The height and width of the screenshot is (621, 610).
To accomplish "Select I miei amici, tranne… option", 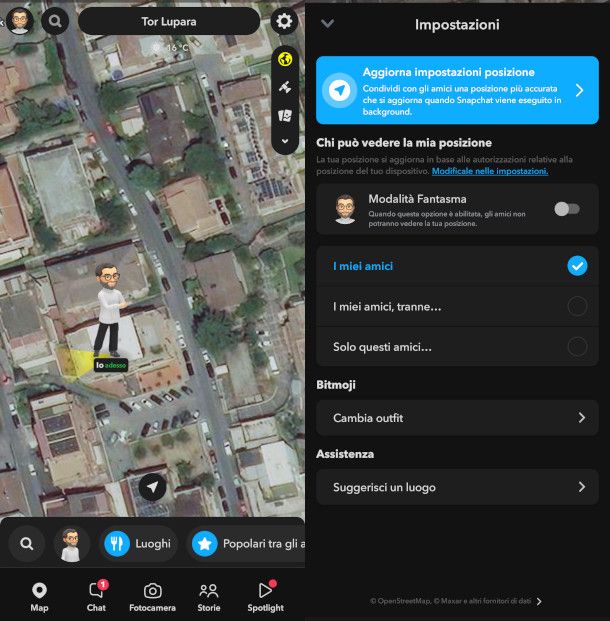I will pyautogui.click(x=457, y=306).
